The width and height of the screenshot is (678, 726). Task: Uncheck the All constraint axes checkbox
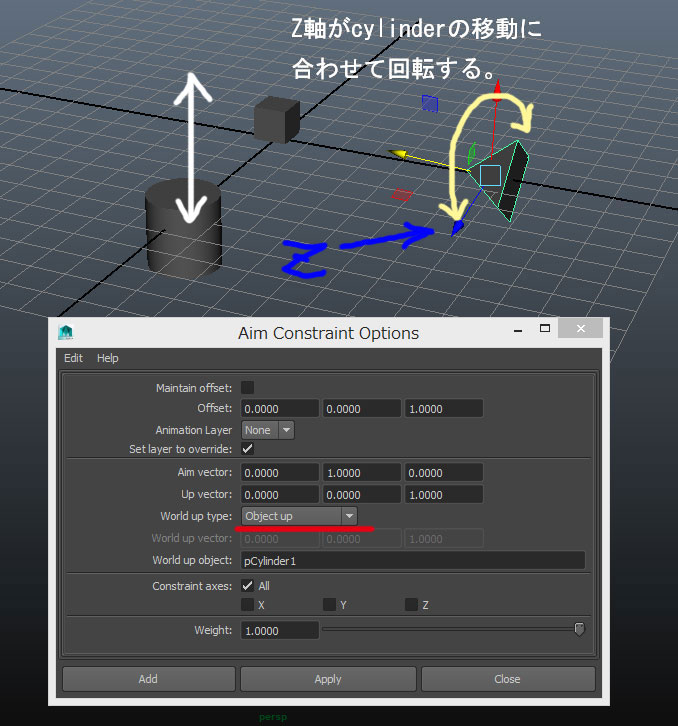[x=248, y=585]
